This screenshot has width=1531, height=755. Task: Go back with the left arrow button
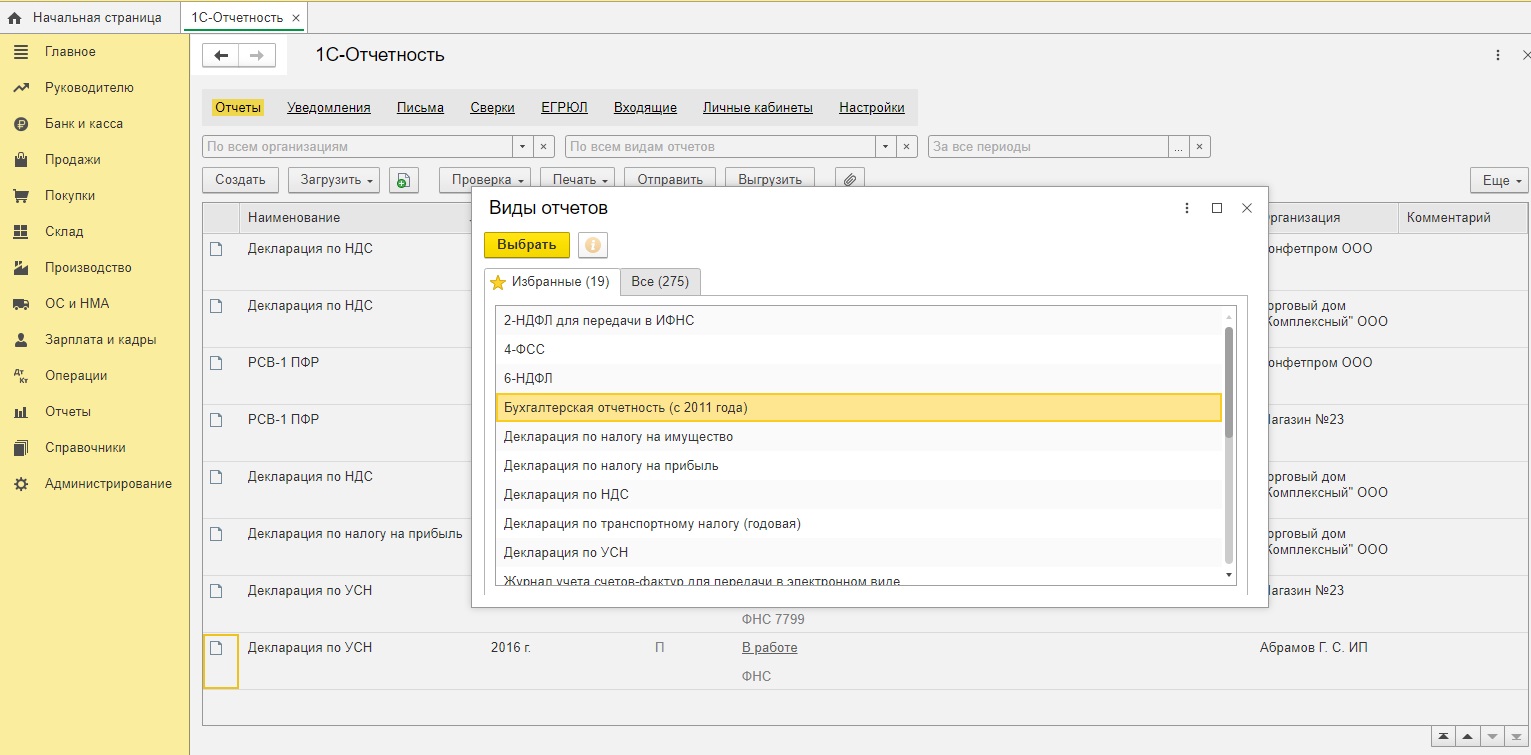(221, 56)
